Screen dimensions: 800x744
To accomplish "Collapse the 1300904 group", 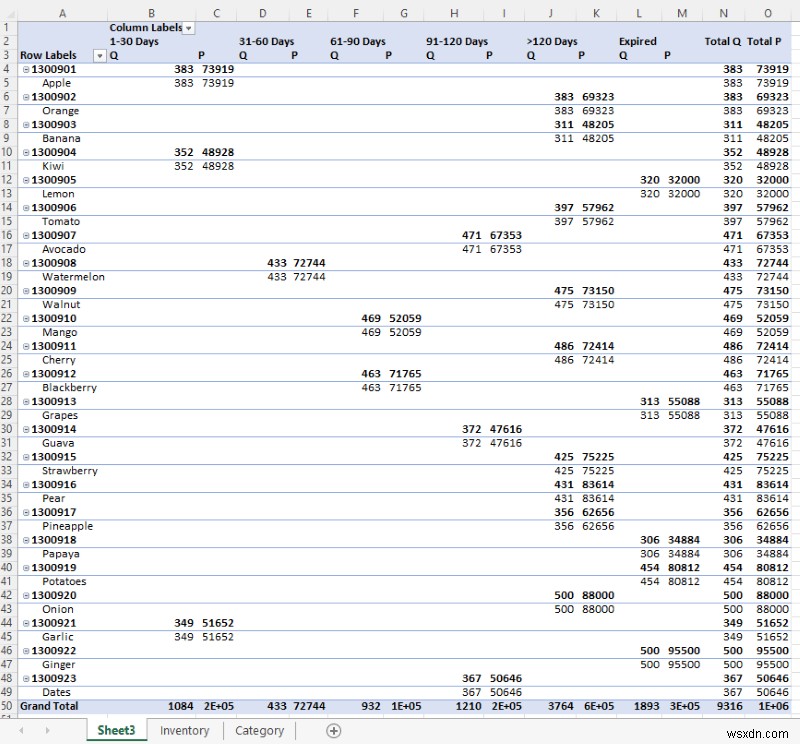I will point(26,153).
